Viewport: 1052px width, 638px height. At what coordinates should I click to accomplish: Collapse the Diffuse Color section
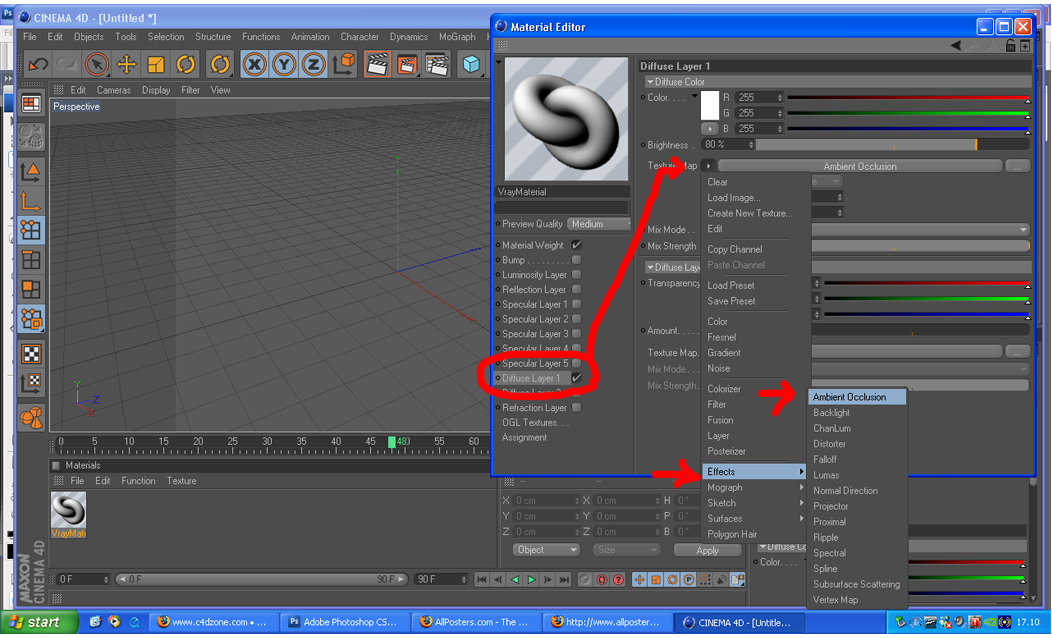[649, 81]
